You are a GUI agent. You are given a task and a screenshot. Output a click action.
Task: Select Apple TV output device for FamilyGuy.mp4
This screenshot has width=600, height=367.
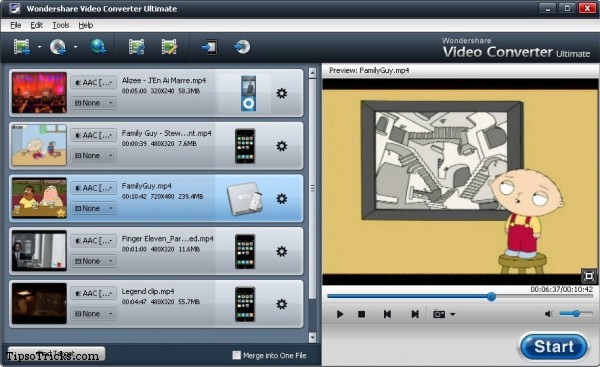pos(245,199)
